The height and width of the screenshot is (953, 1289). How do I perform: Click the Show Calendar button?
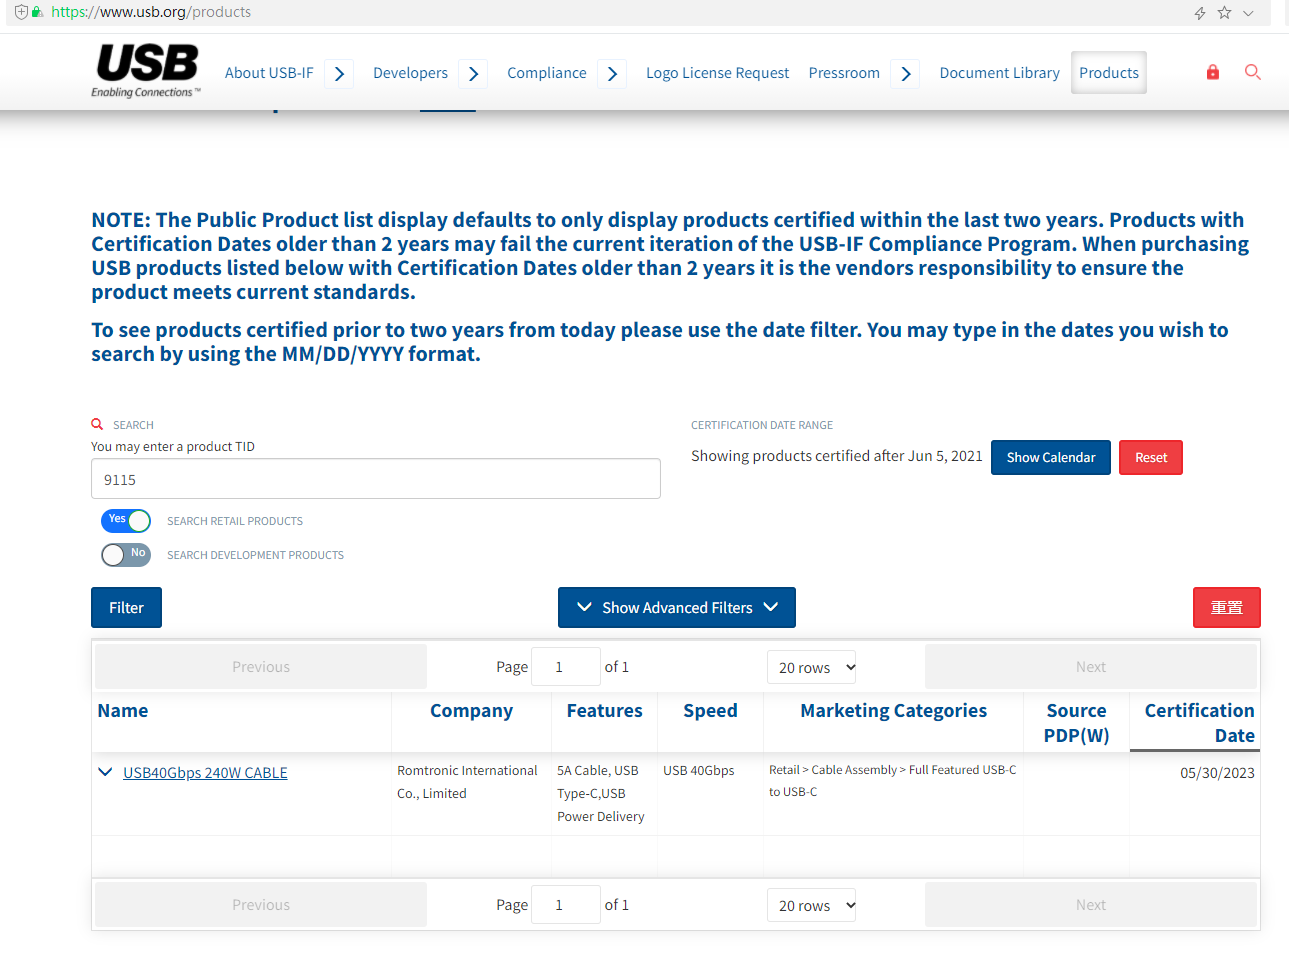(1051, 458)
